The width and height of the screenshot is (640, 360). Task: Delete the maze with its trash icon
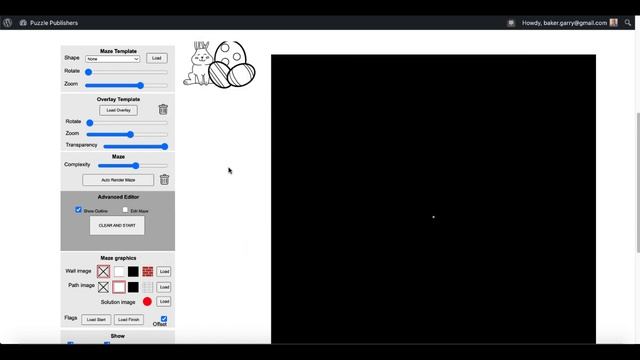pyautogui.click(x=164, y=179)
